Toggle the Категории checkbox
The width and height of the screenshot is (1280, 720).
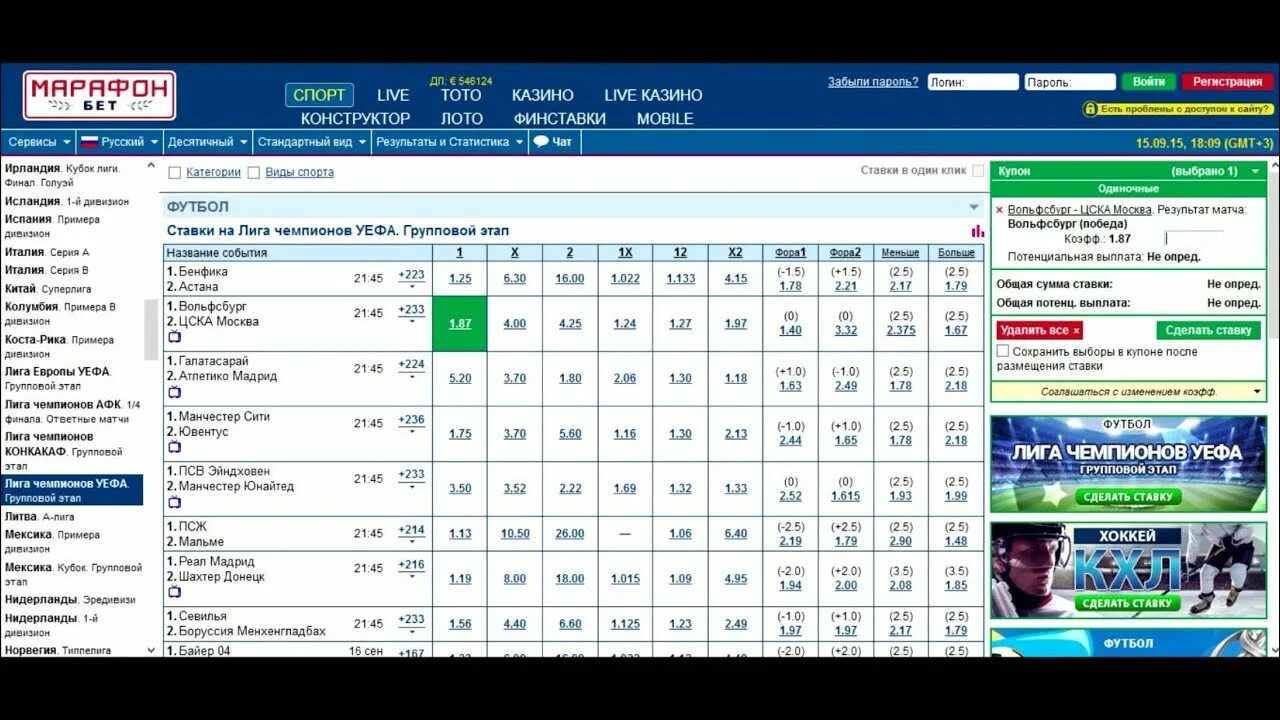(x=175, y=173)
